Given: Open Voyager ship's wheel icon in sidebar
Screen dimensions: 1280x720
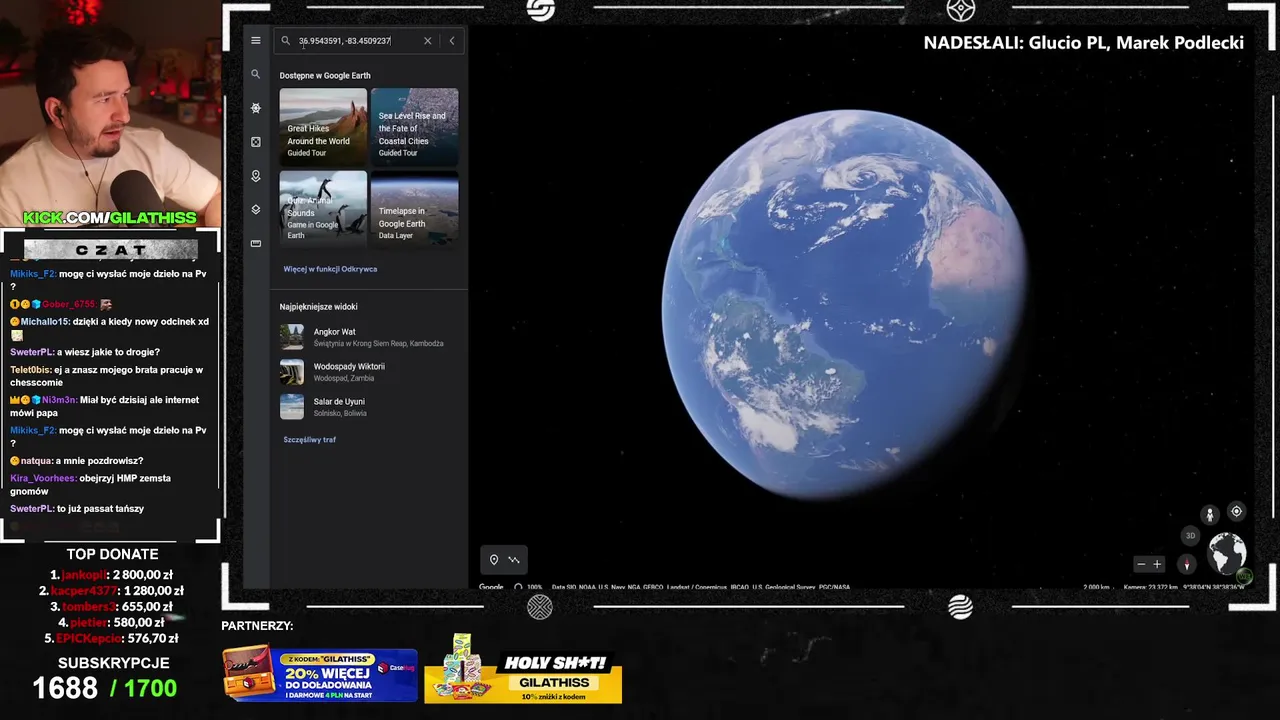Looking at the screenshot, I should coord(256,108).
